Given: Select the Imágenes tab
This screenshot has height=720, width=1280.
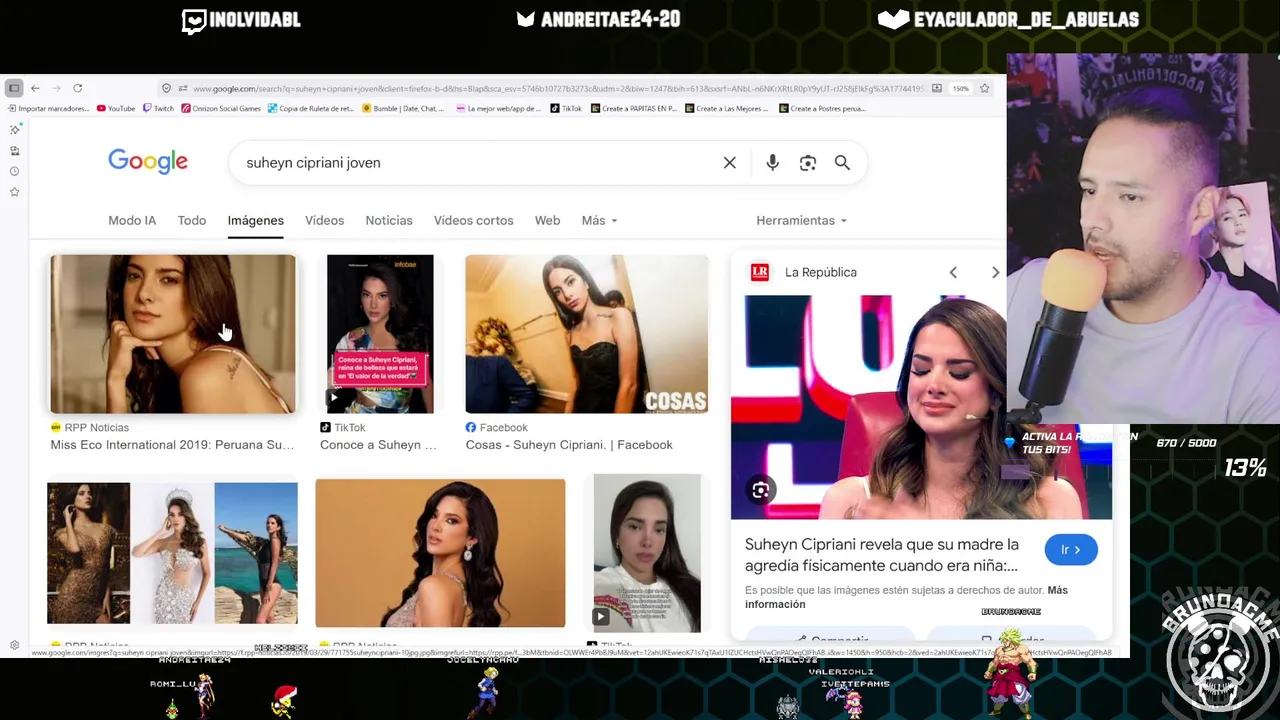Looking at the screenshot, I should pos(255,220).
